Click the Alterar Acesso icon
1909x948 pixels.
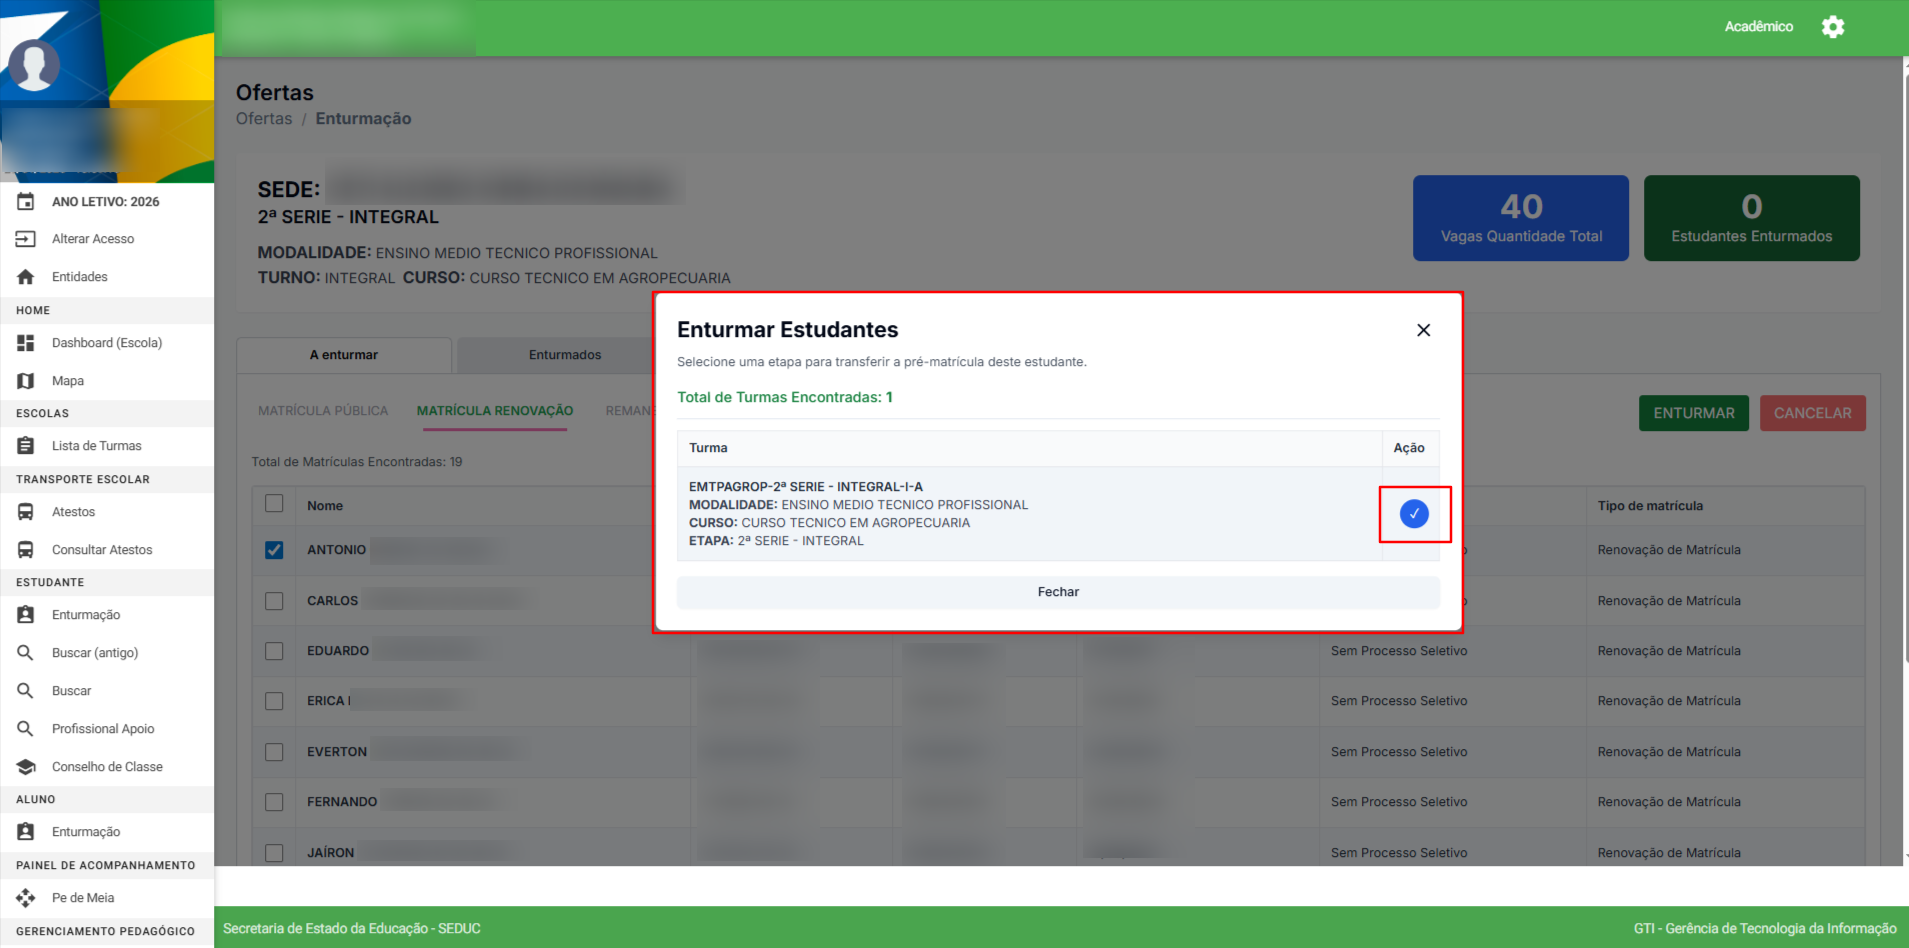(x=26, y=239)
